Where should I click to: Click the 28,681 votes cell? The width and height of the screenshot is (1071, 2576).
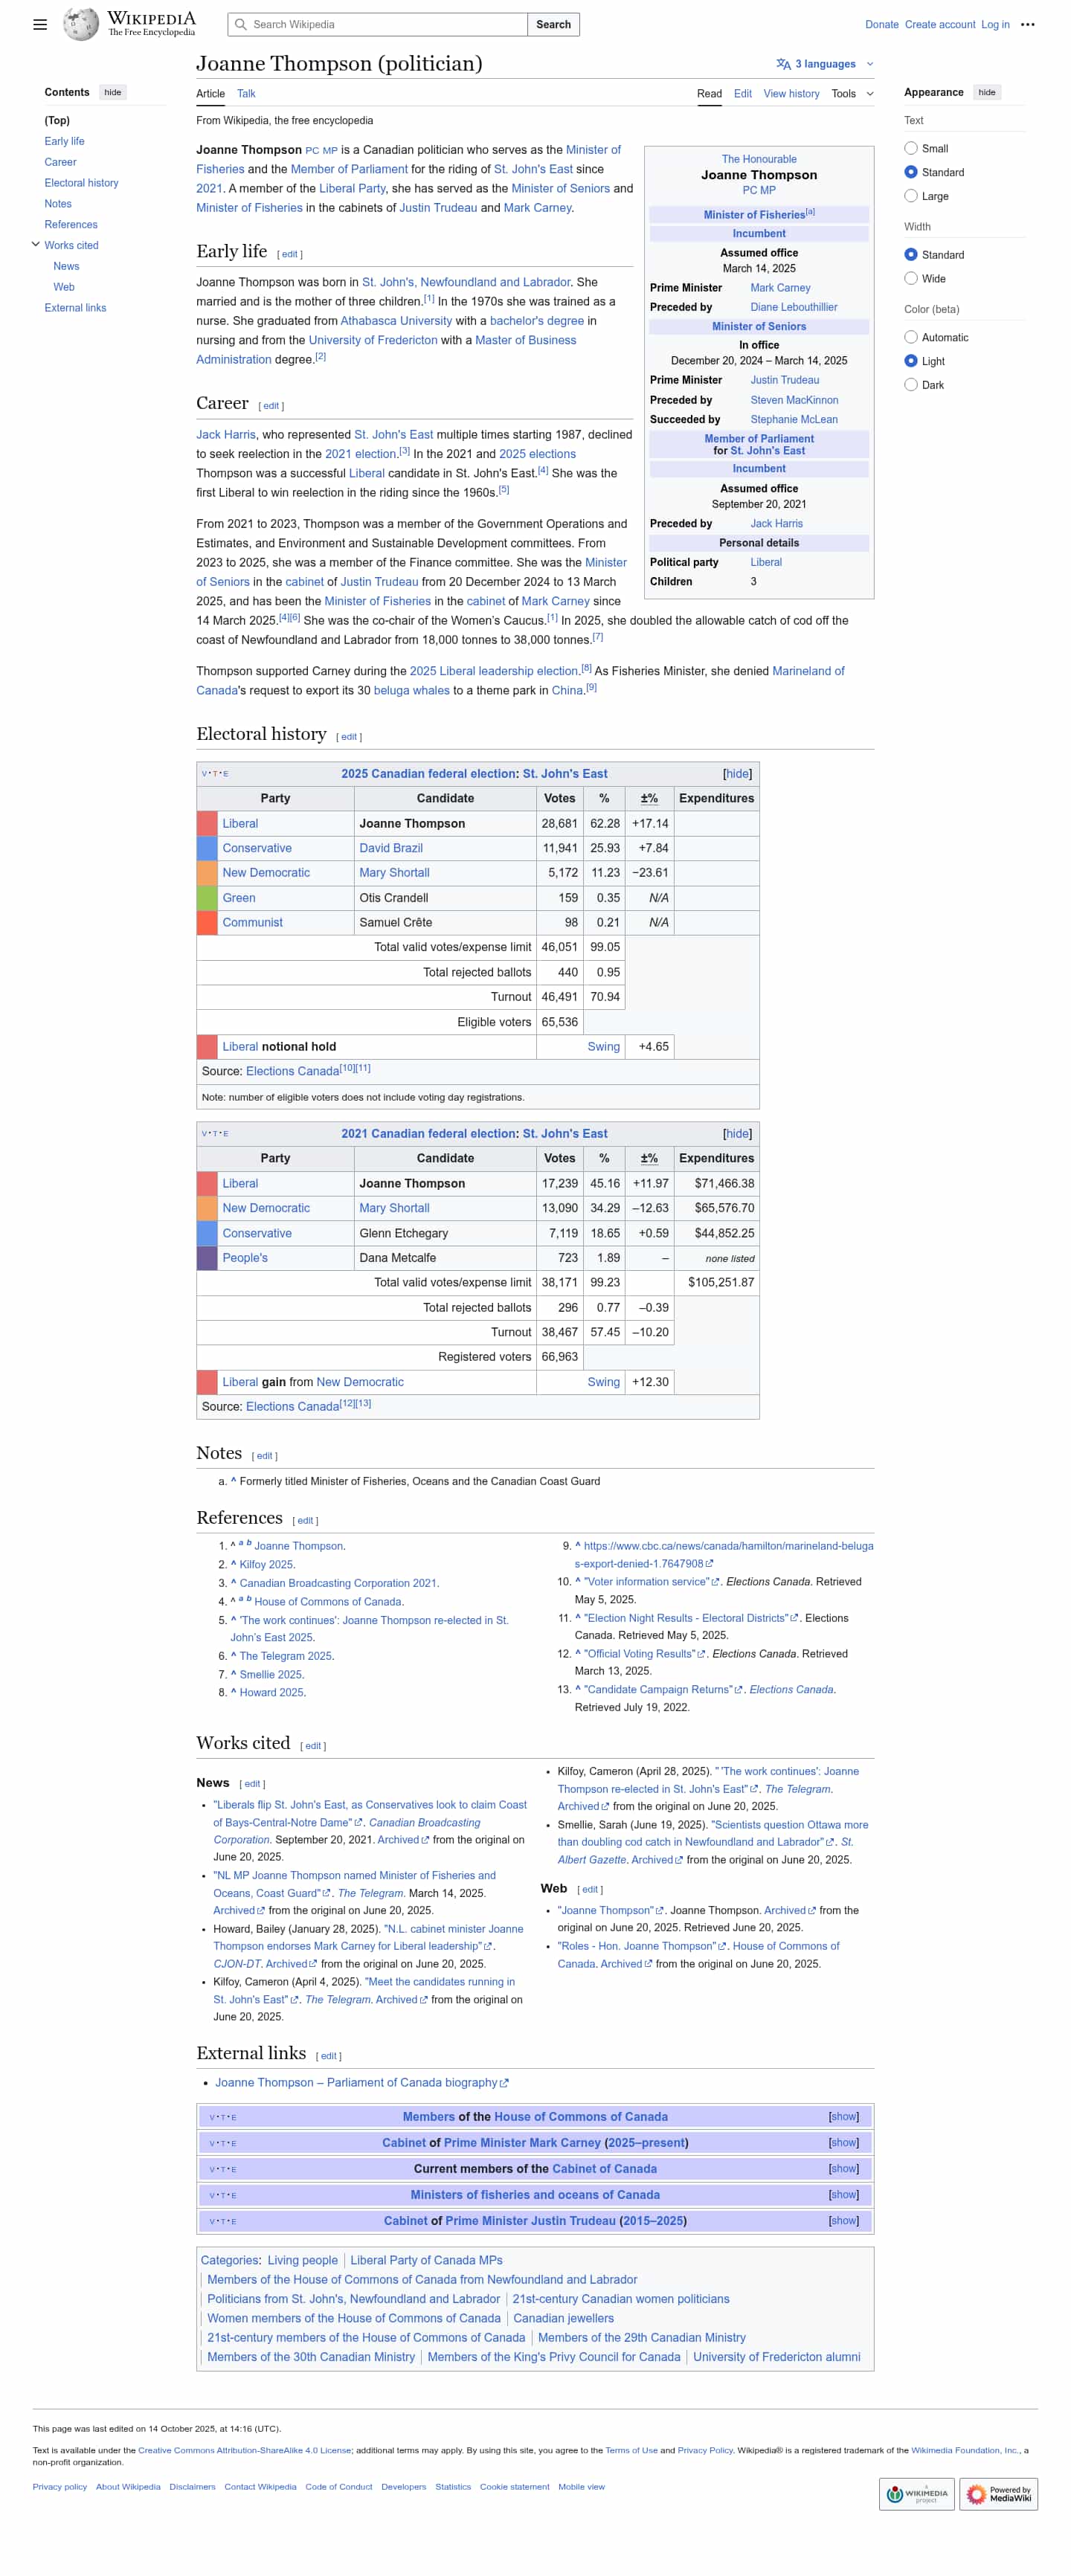tap(559, 823)
